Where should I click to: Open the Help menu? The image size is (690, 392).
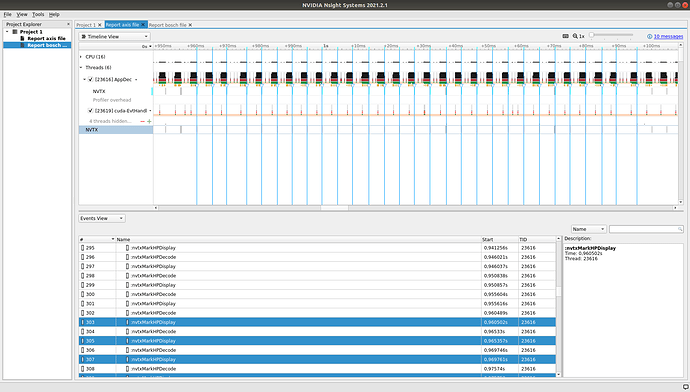coord(54,15)
